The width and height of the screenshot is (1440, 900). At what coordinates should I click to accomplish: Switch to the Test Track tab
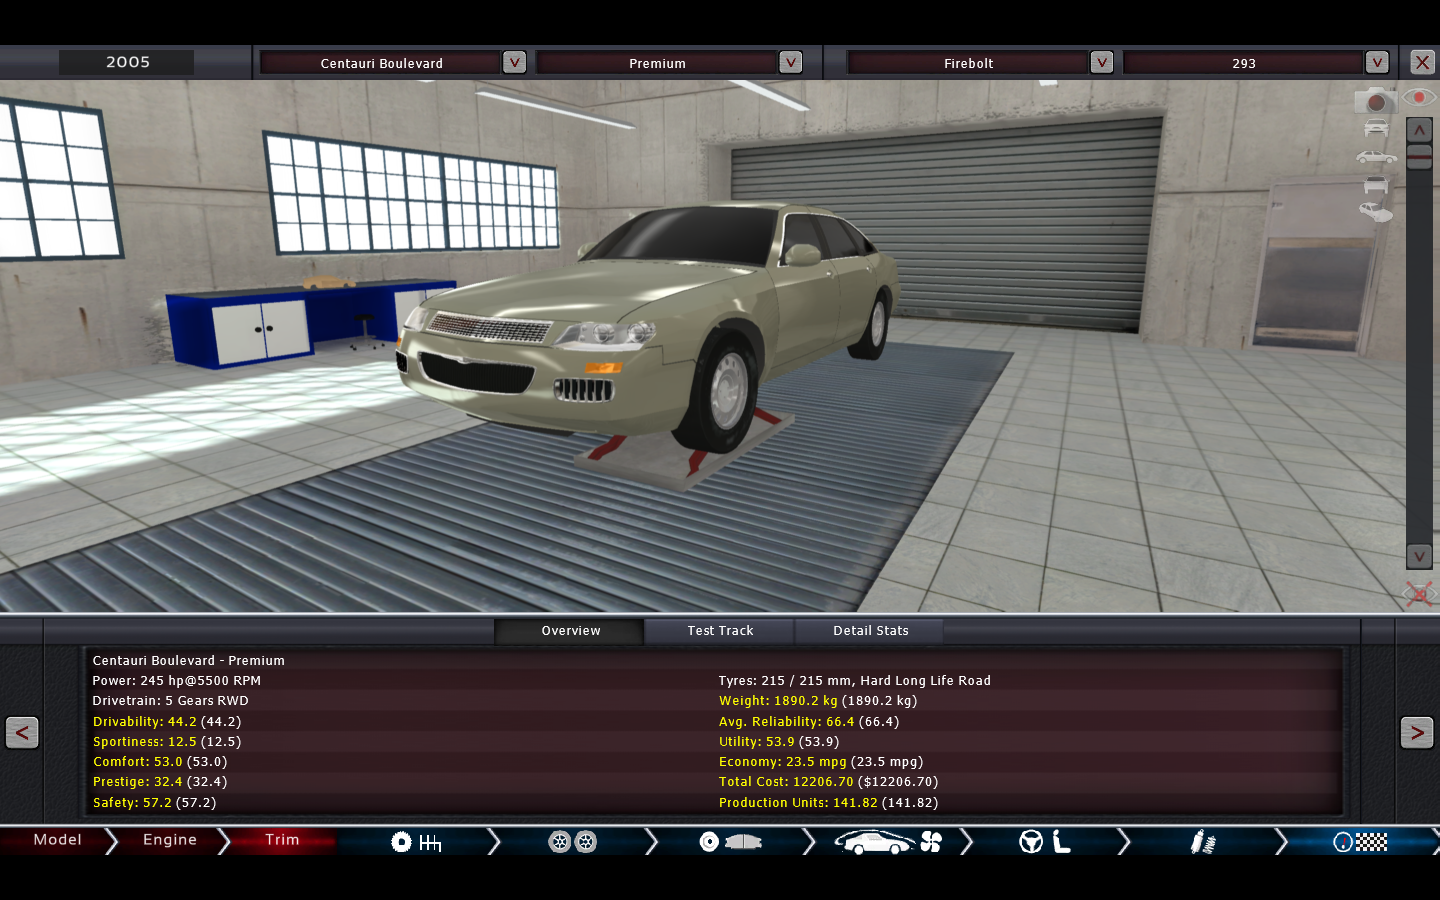click(x=720, y=631)
